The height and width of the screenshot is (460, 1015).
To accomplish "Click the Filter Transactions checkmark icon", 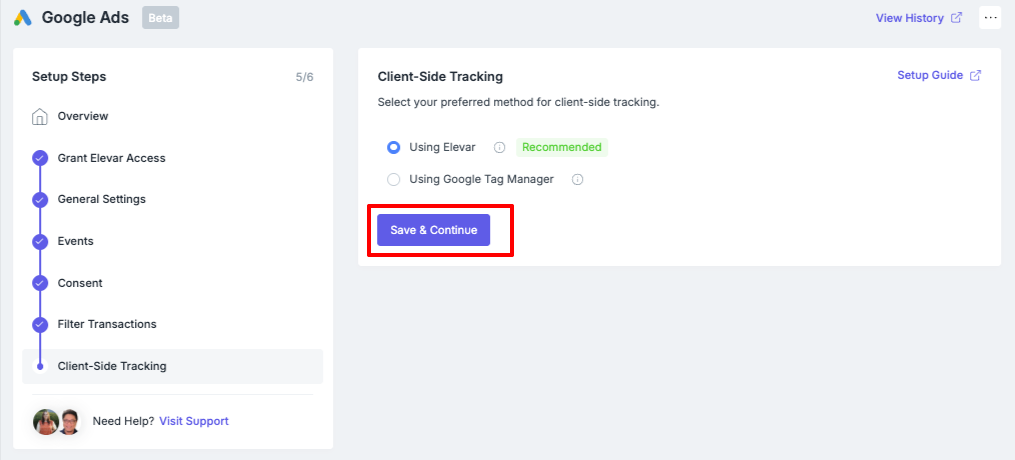I will click(x=40, y=324).
